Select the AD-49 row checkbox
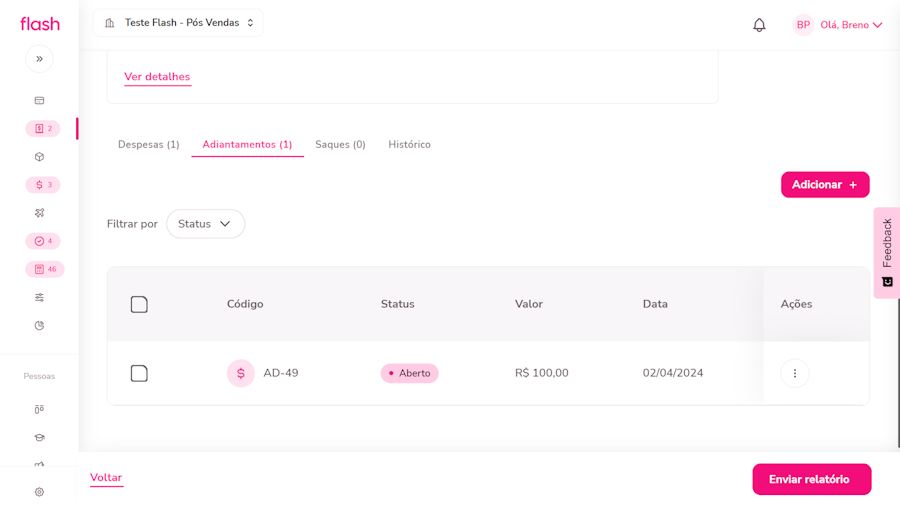Viewport: 900px width, 506px height. [139, 373]
